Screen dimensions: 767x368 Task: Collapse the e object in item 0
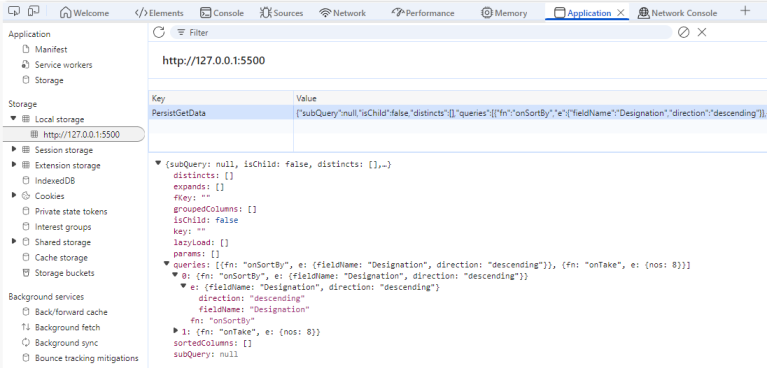pyautogui.click(x=184, y=287)
